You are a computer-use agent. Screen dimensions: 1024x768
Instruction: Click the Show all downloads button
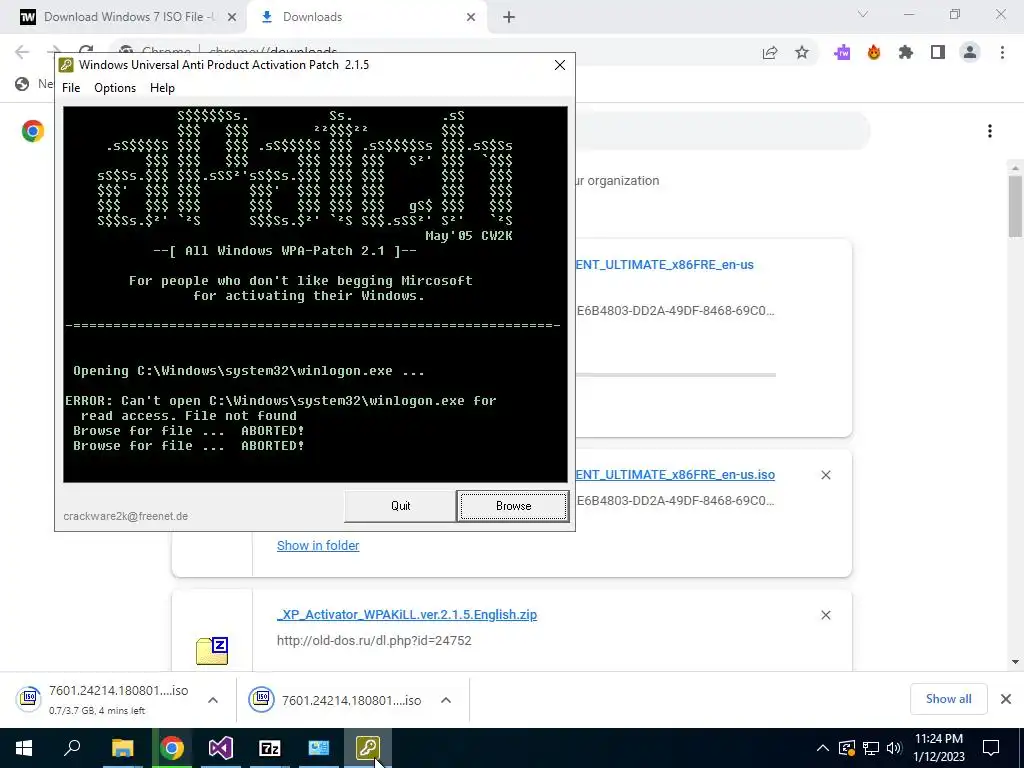point(948,699)
